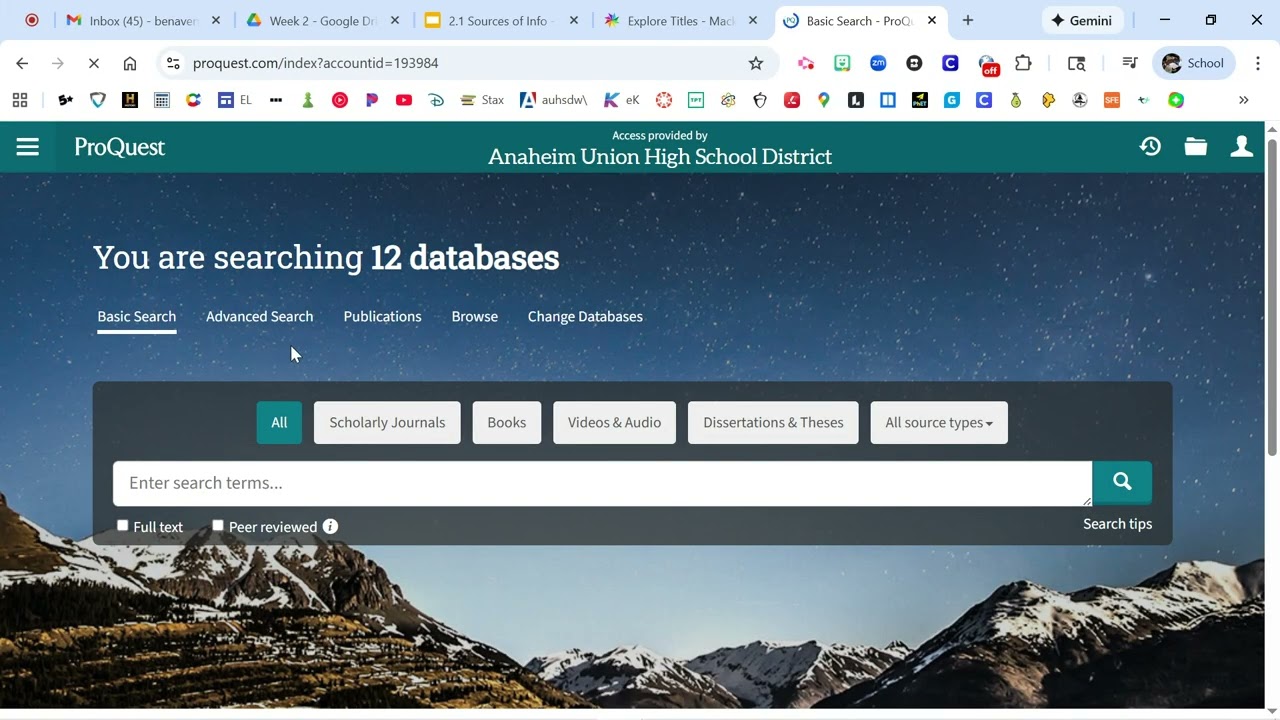Open the chess pawn bookmark
The width and height of the screenshot is (1280, 720).
click(x=308, y=100)
